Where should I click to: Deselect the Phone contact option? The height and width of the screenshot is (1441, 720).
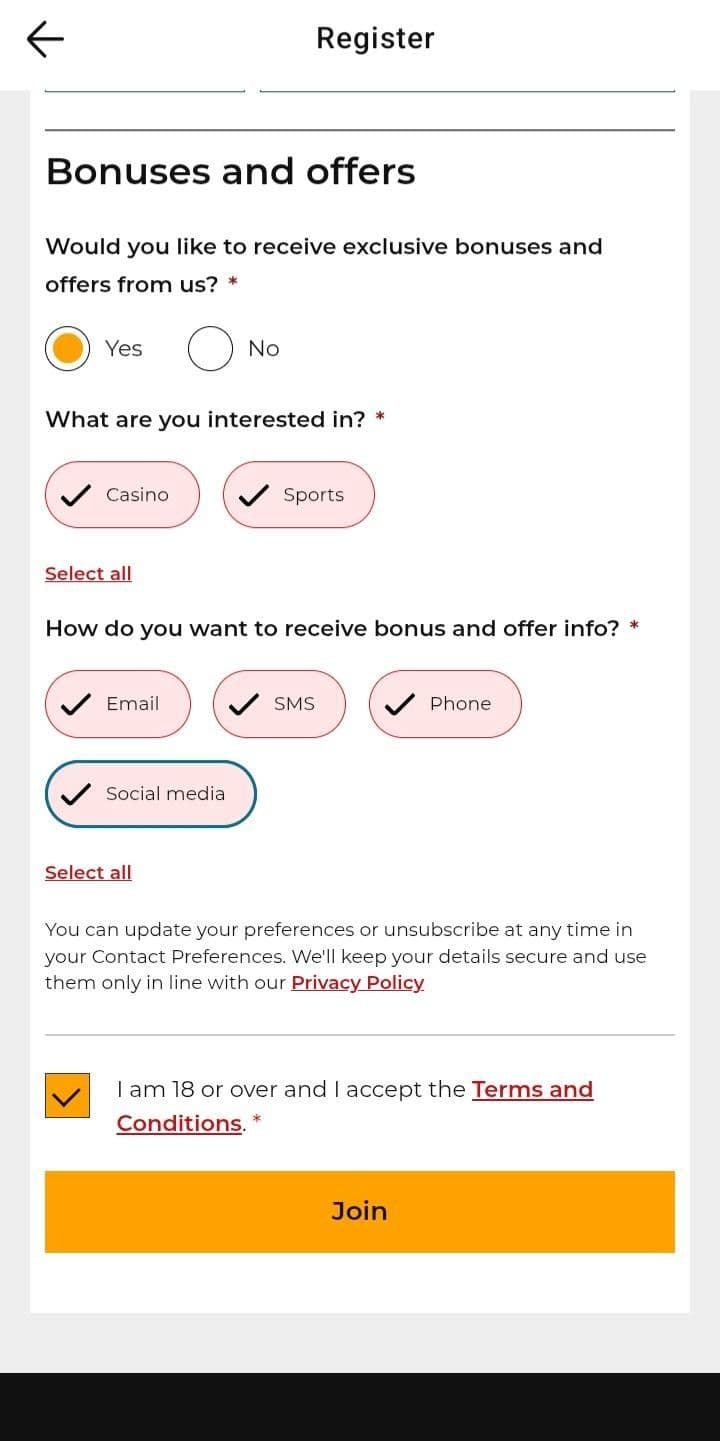pos(445,704)
